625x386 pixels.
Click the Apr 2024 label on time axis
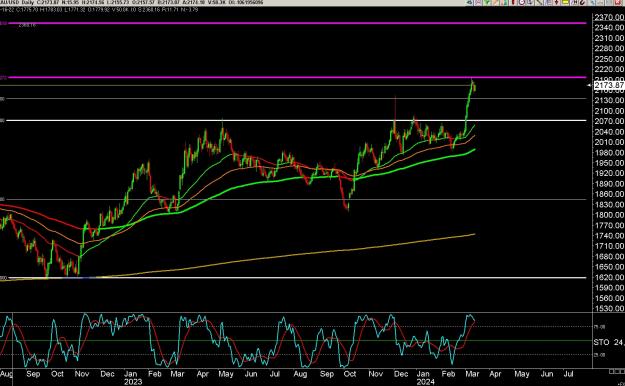click(495, 374)
